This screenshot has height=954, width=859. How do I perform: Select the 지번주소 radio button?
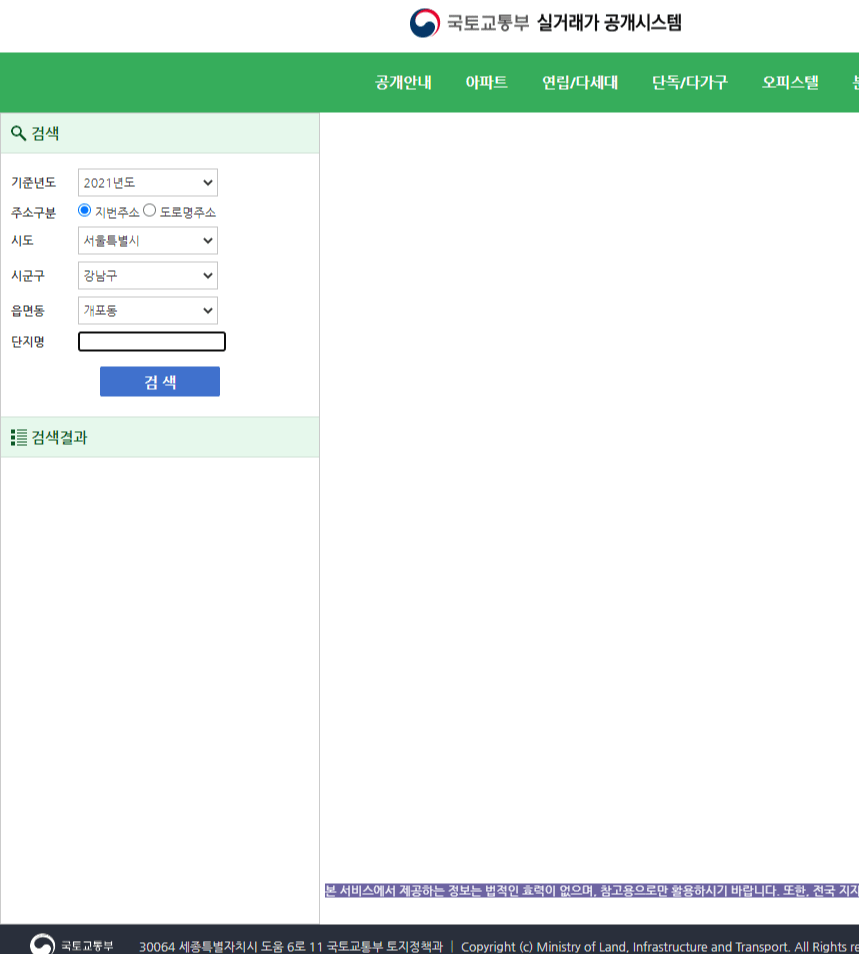coord(85,210)
